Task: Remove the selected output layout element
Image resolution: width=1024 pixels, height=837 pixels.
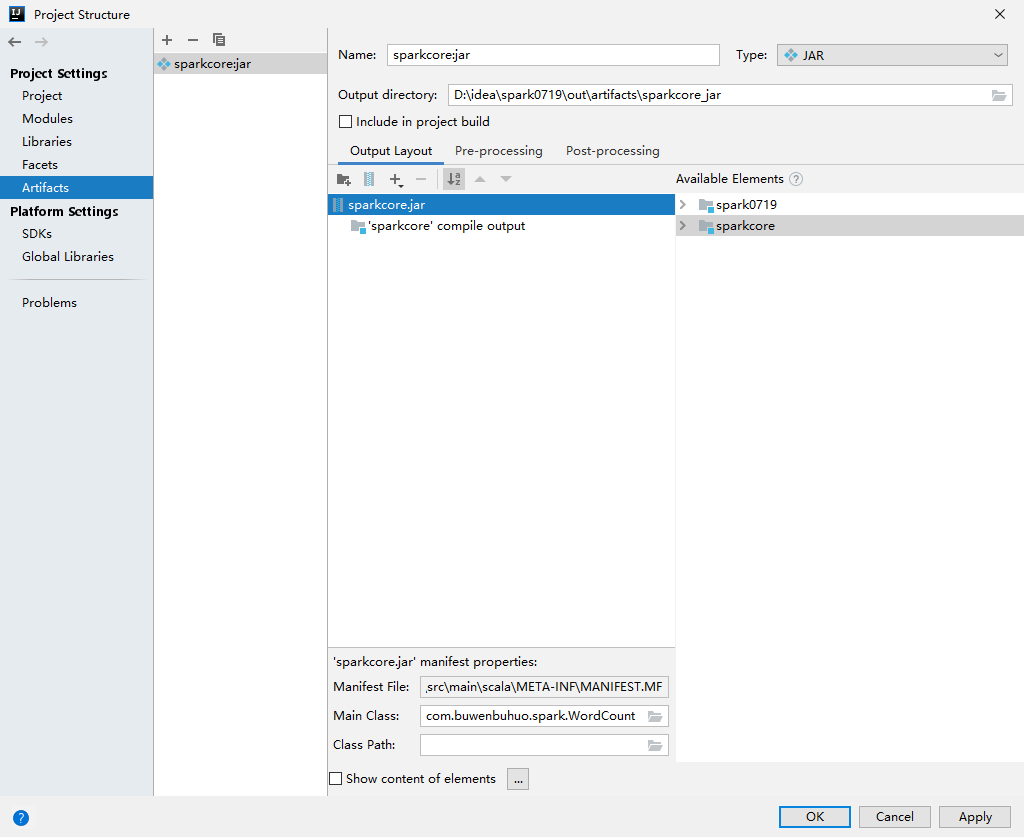Action: pyautogui.click(x=421, y=179)
